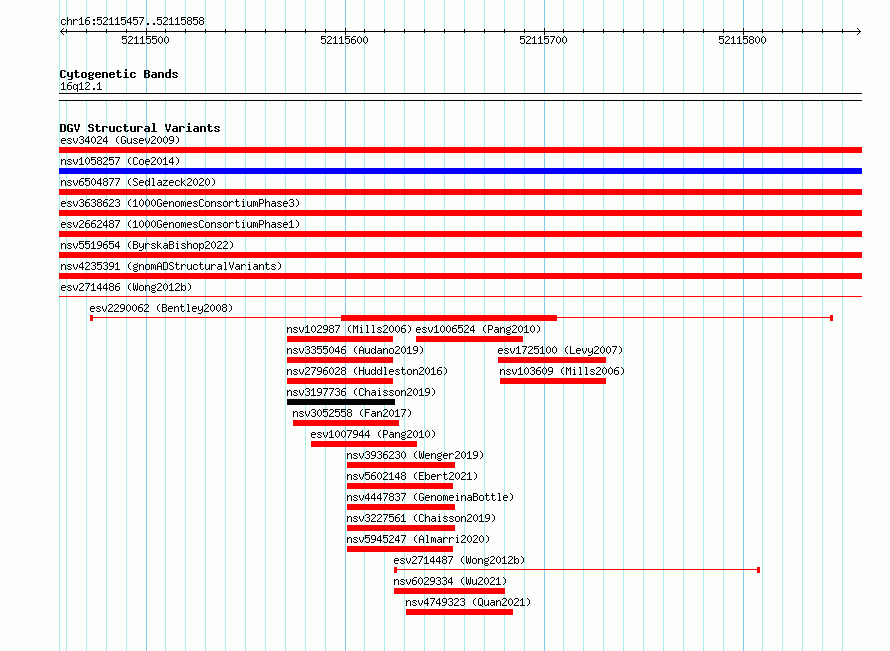Click the DGV Structural Variants track title
The height and width of the screenshot is (651, 890).
tap(140, 128)
